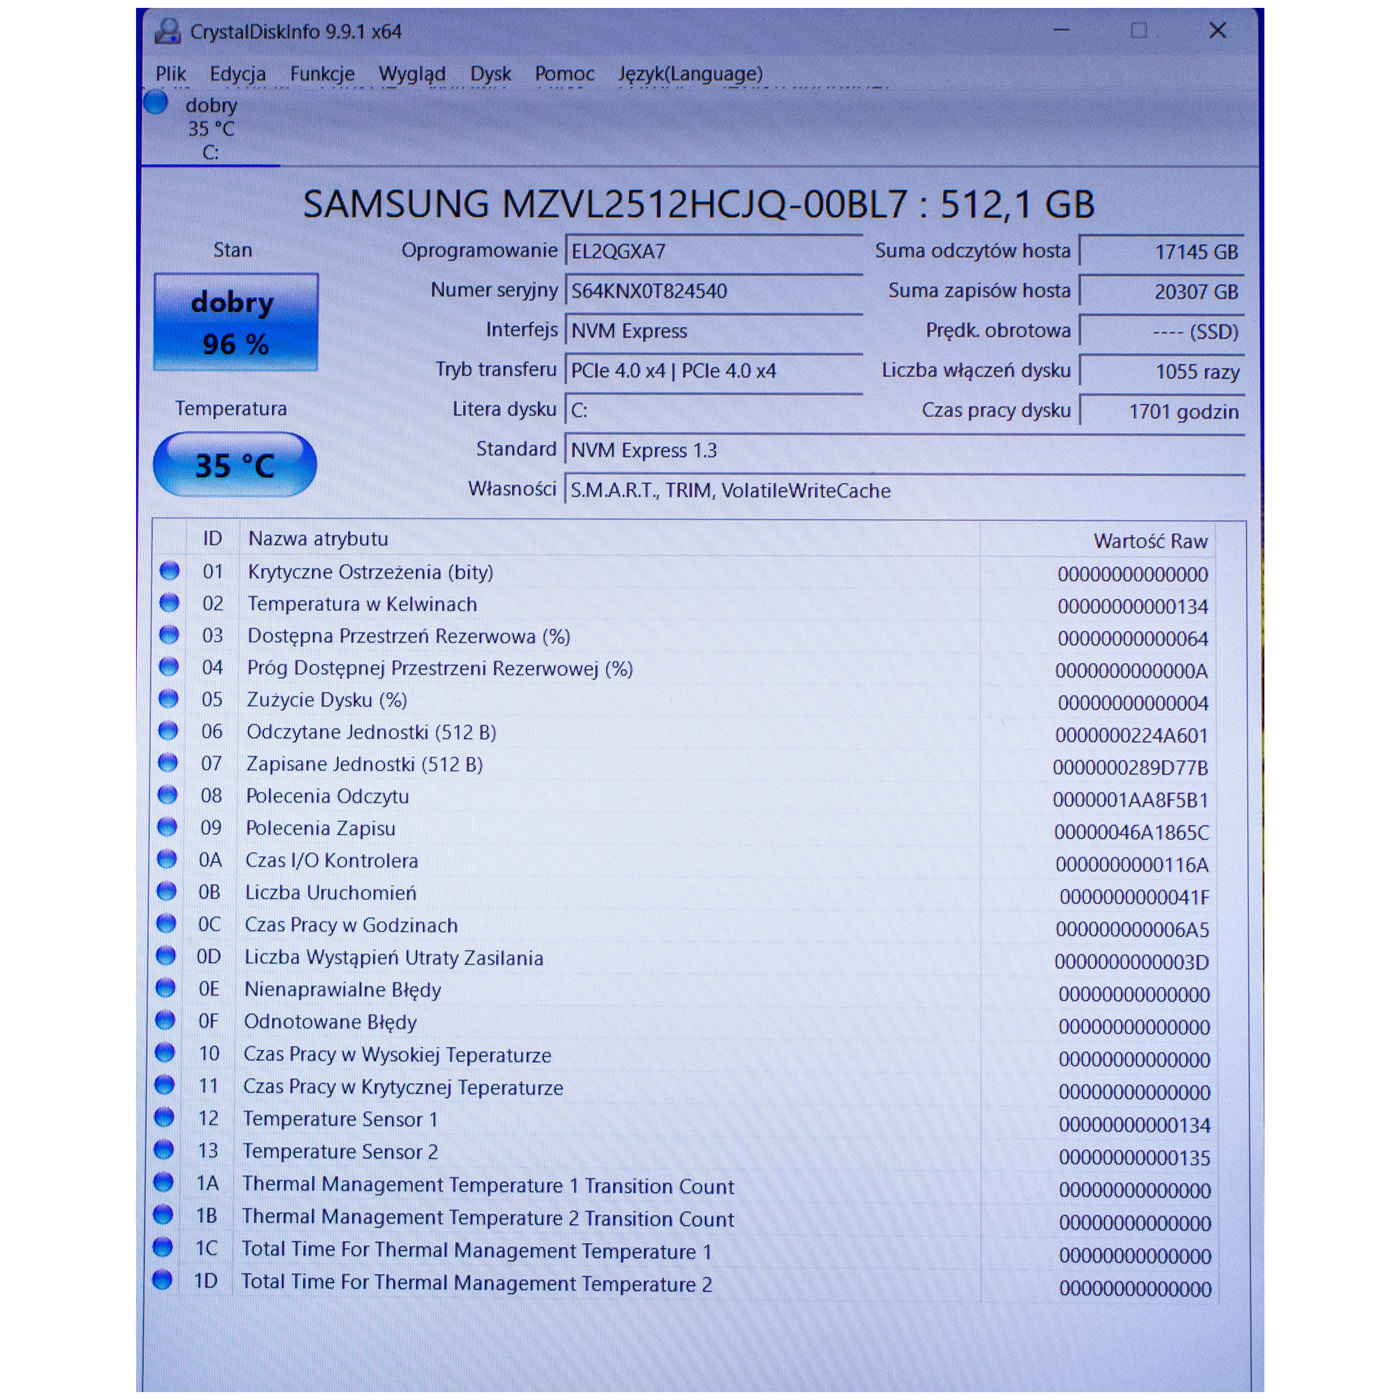Click the Litera dysku field
Screen dimensions: 1400x1400
[714, 410]
